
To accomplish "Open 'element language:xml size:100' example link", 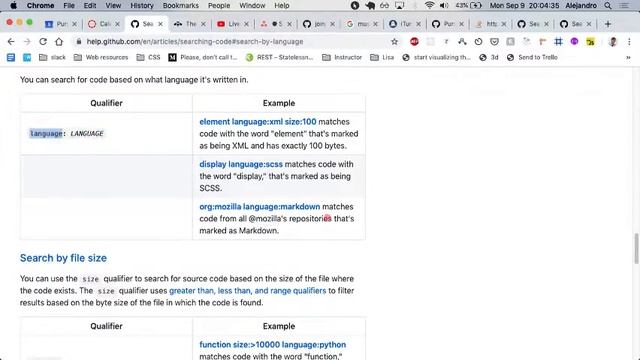I will click(258, 122).
